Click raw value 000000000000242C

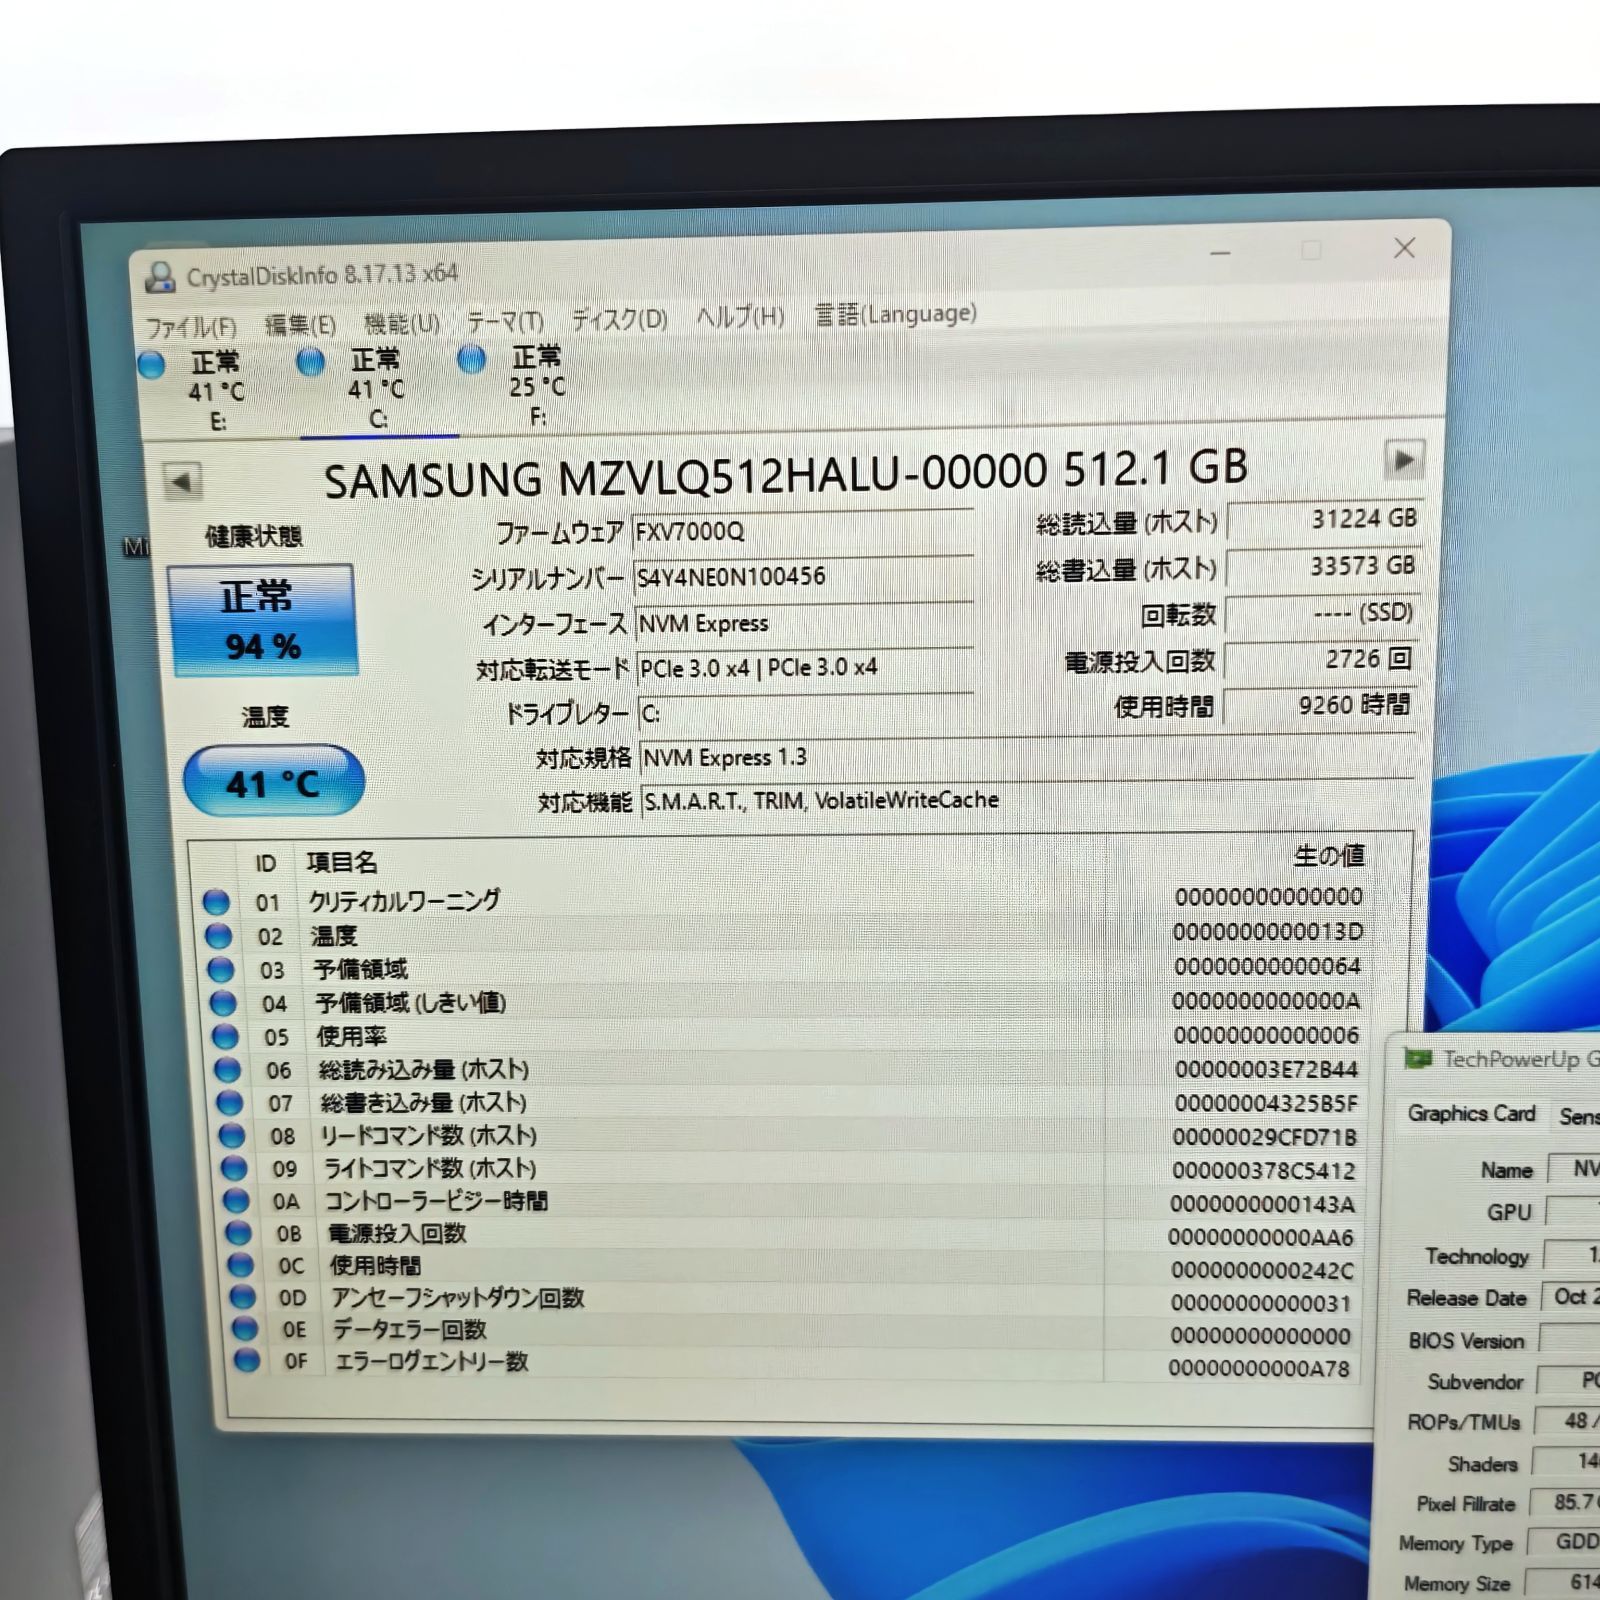(1262, 1270)
